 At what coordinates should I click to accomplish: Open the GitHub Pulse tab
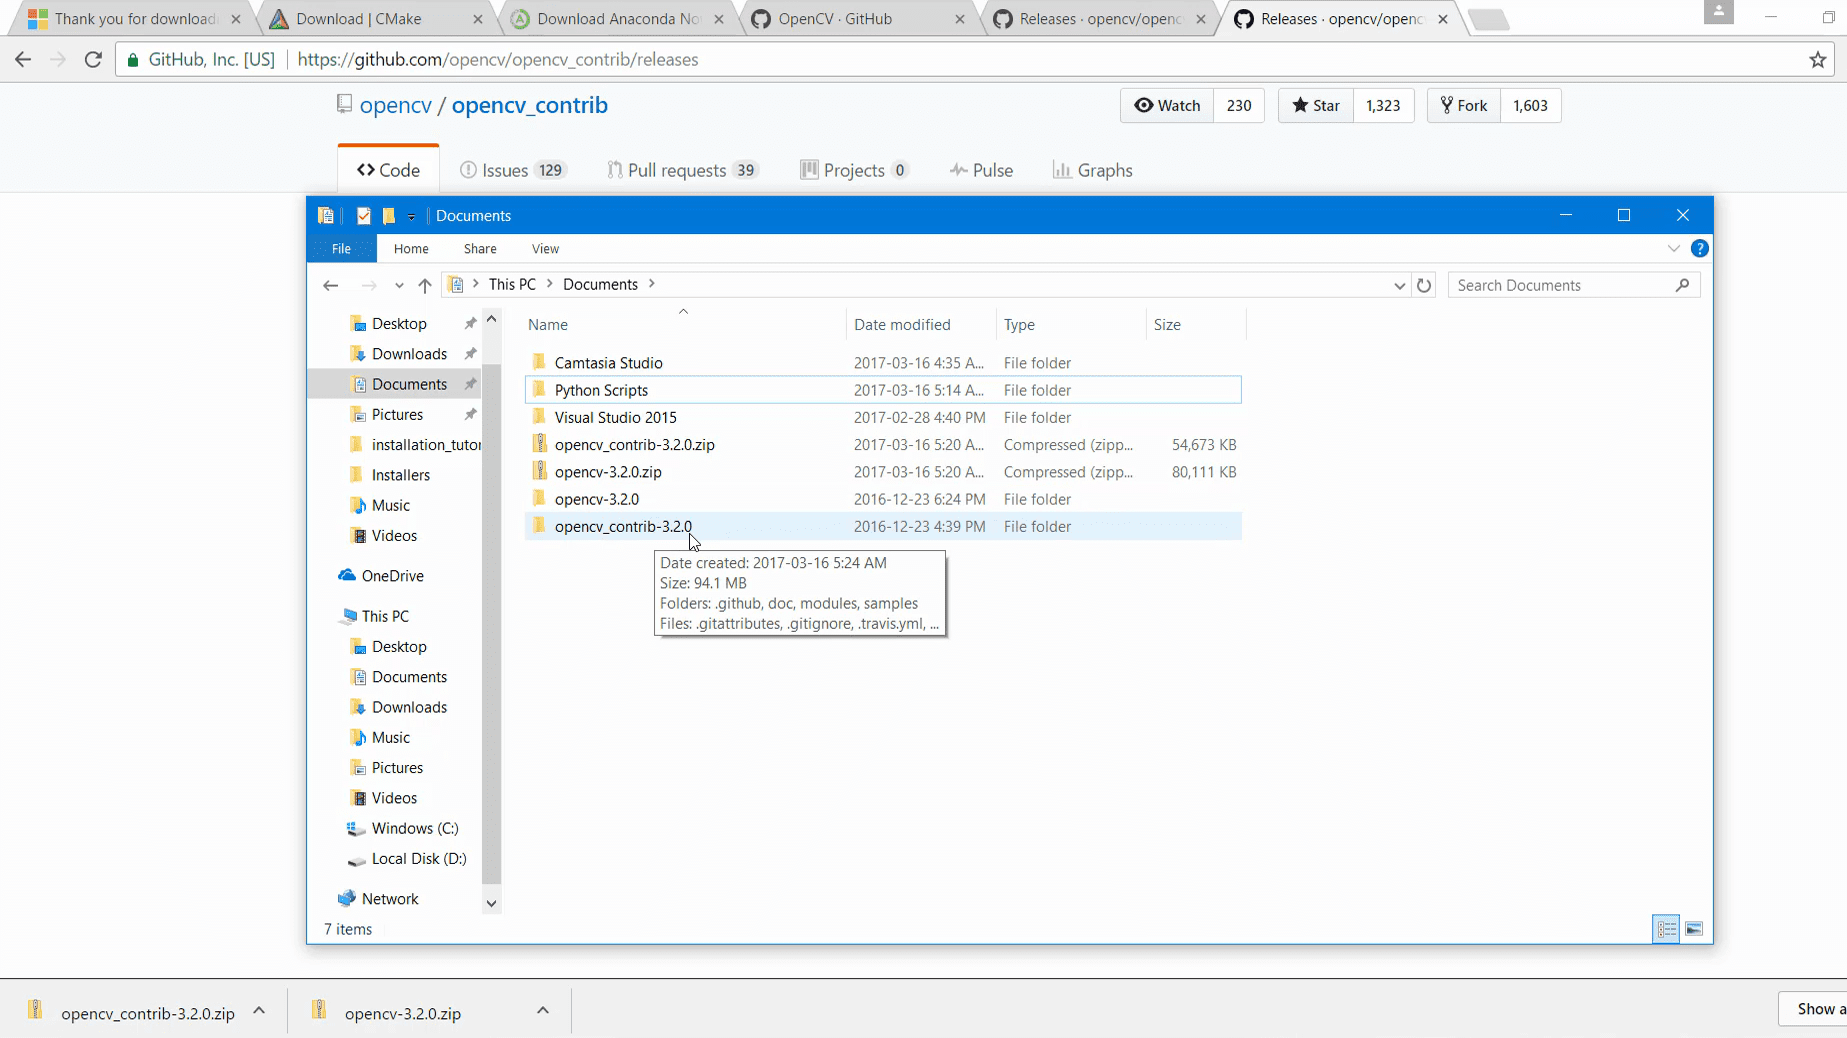982,170
